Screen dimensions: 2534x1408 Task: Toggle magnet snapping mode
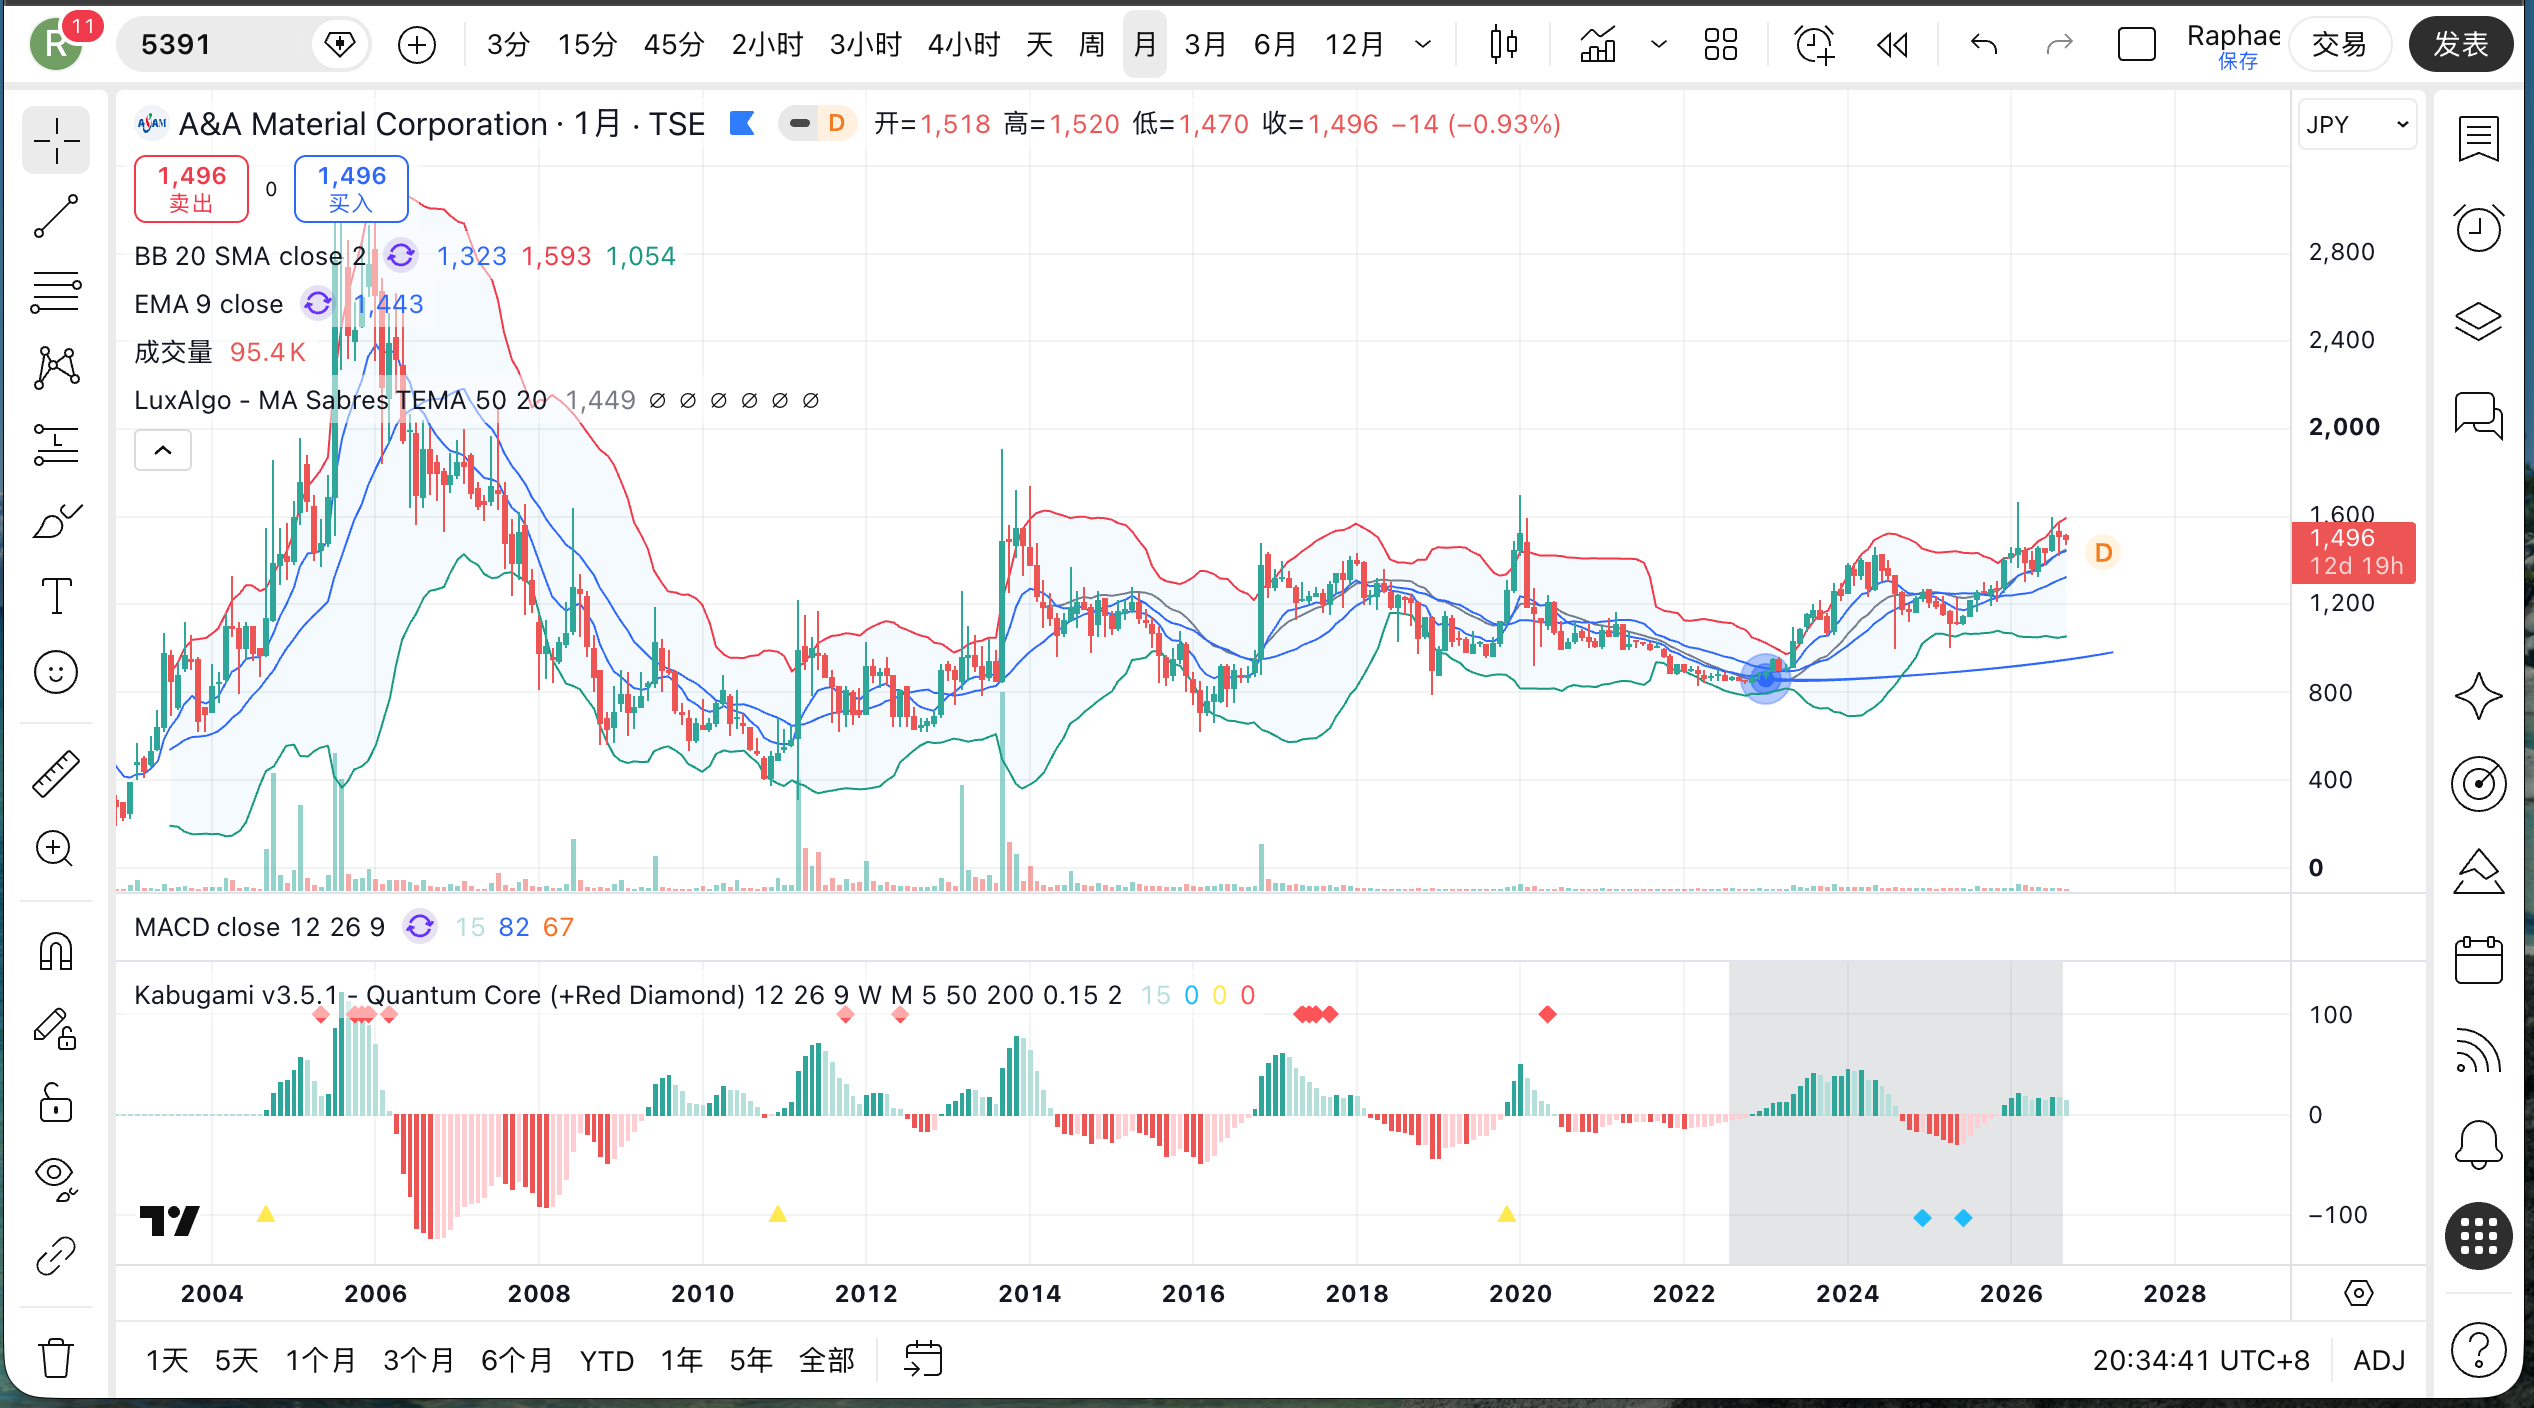click(x=56, y=952)
